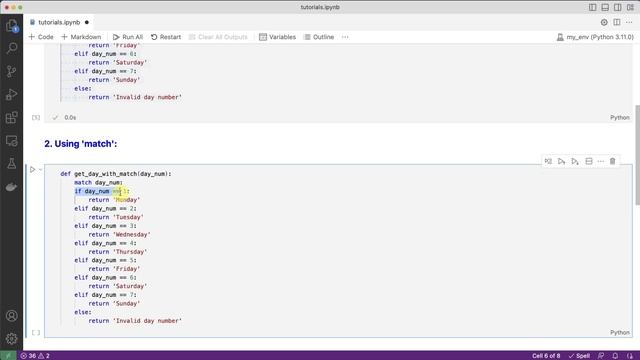Open the Explorer view in activity bar
The height and width of the screenshot is (360, 640).
point(11,26)
